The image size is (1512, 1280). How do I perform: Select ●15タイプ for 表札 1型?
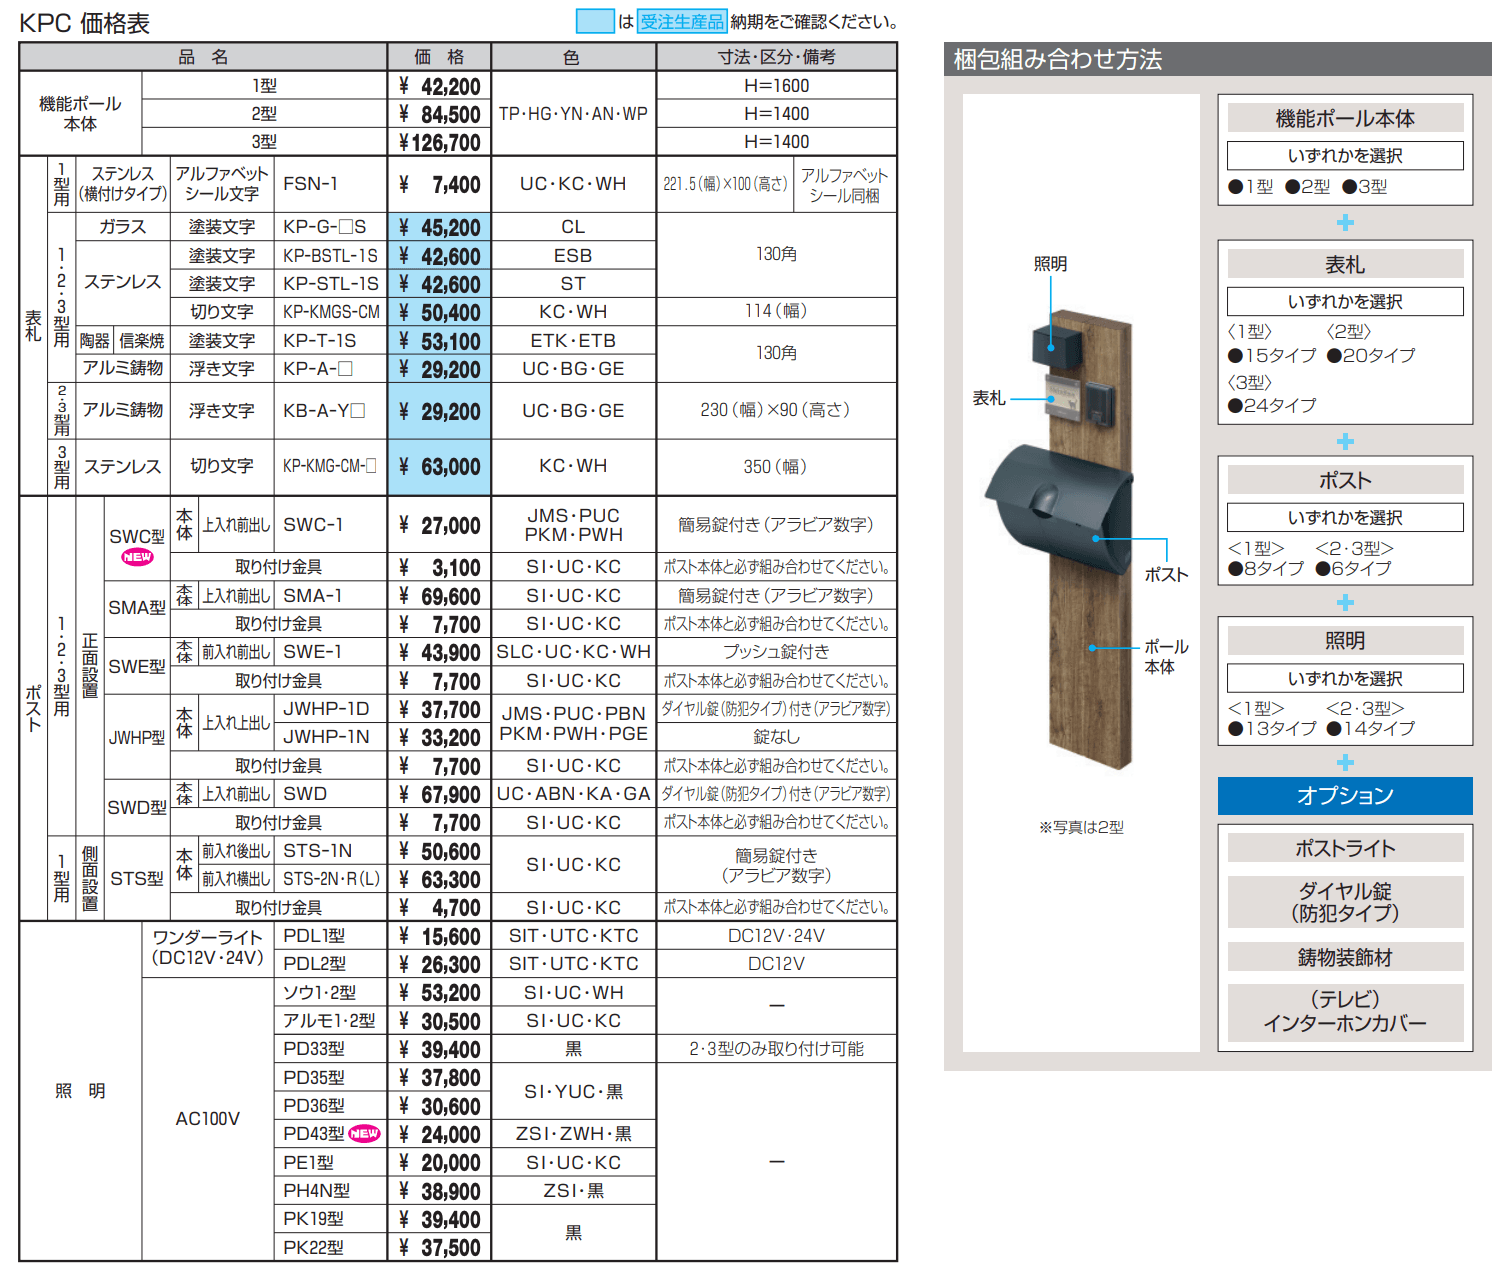1271,355
